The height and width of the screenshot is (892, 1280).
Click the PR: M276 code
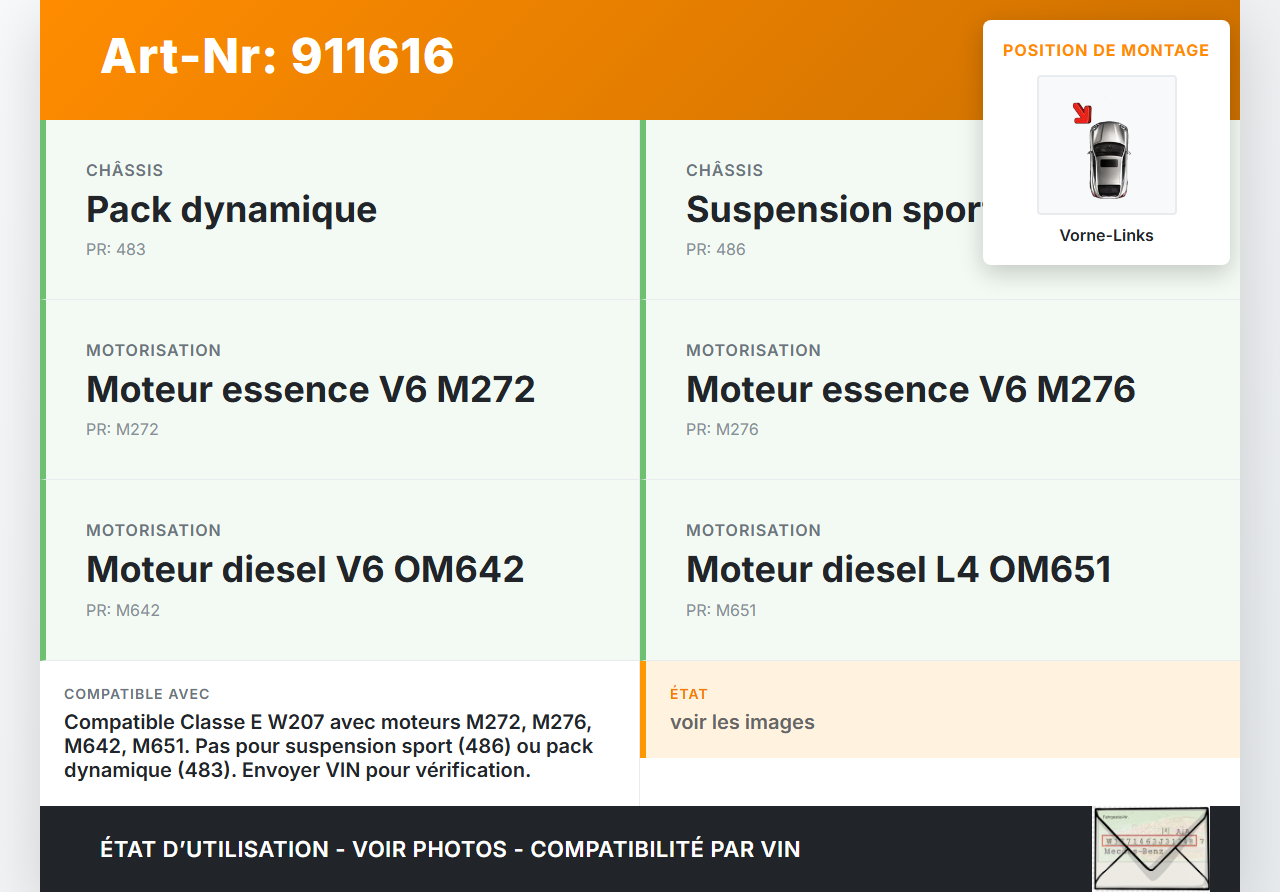pyautogui.click(x=722, y=429)
